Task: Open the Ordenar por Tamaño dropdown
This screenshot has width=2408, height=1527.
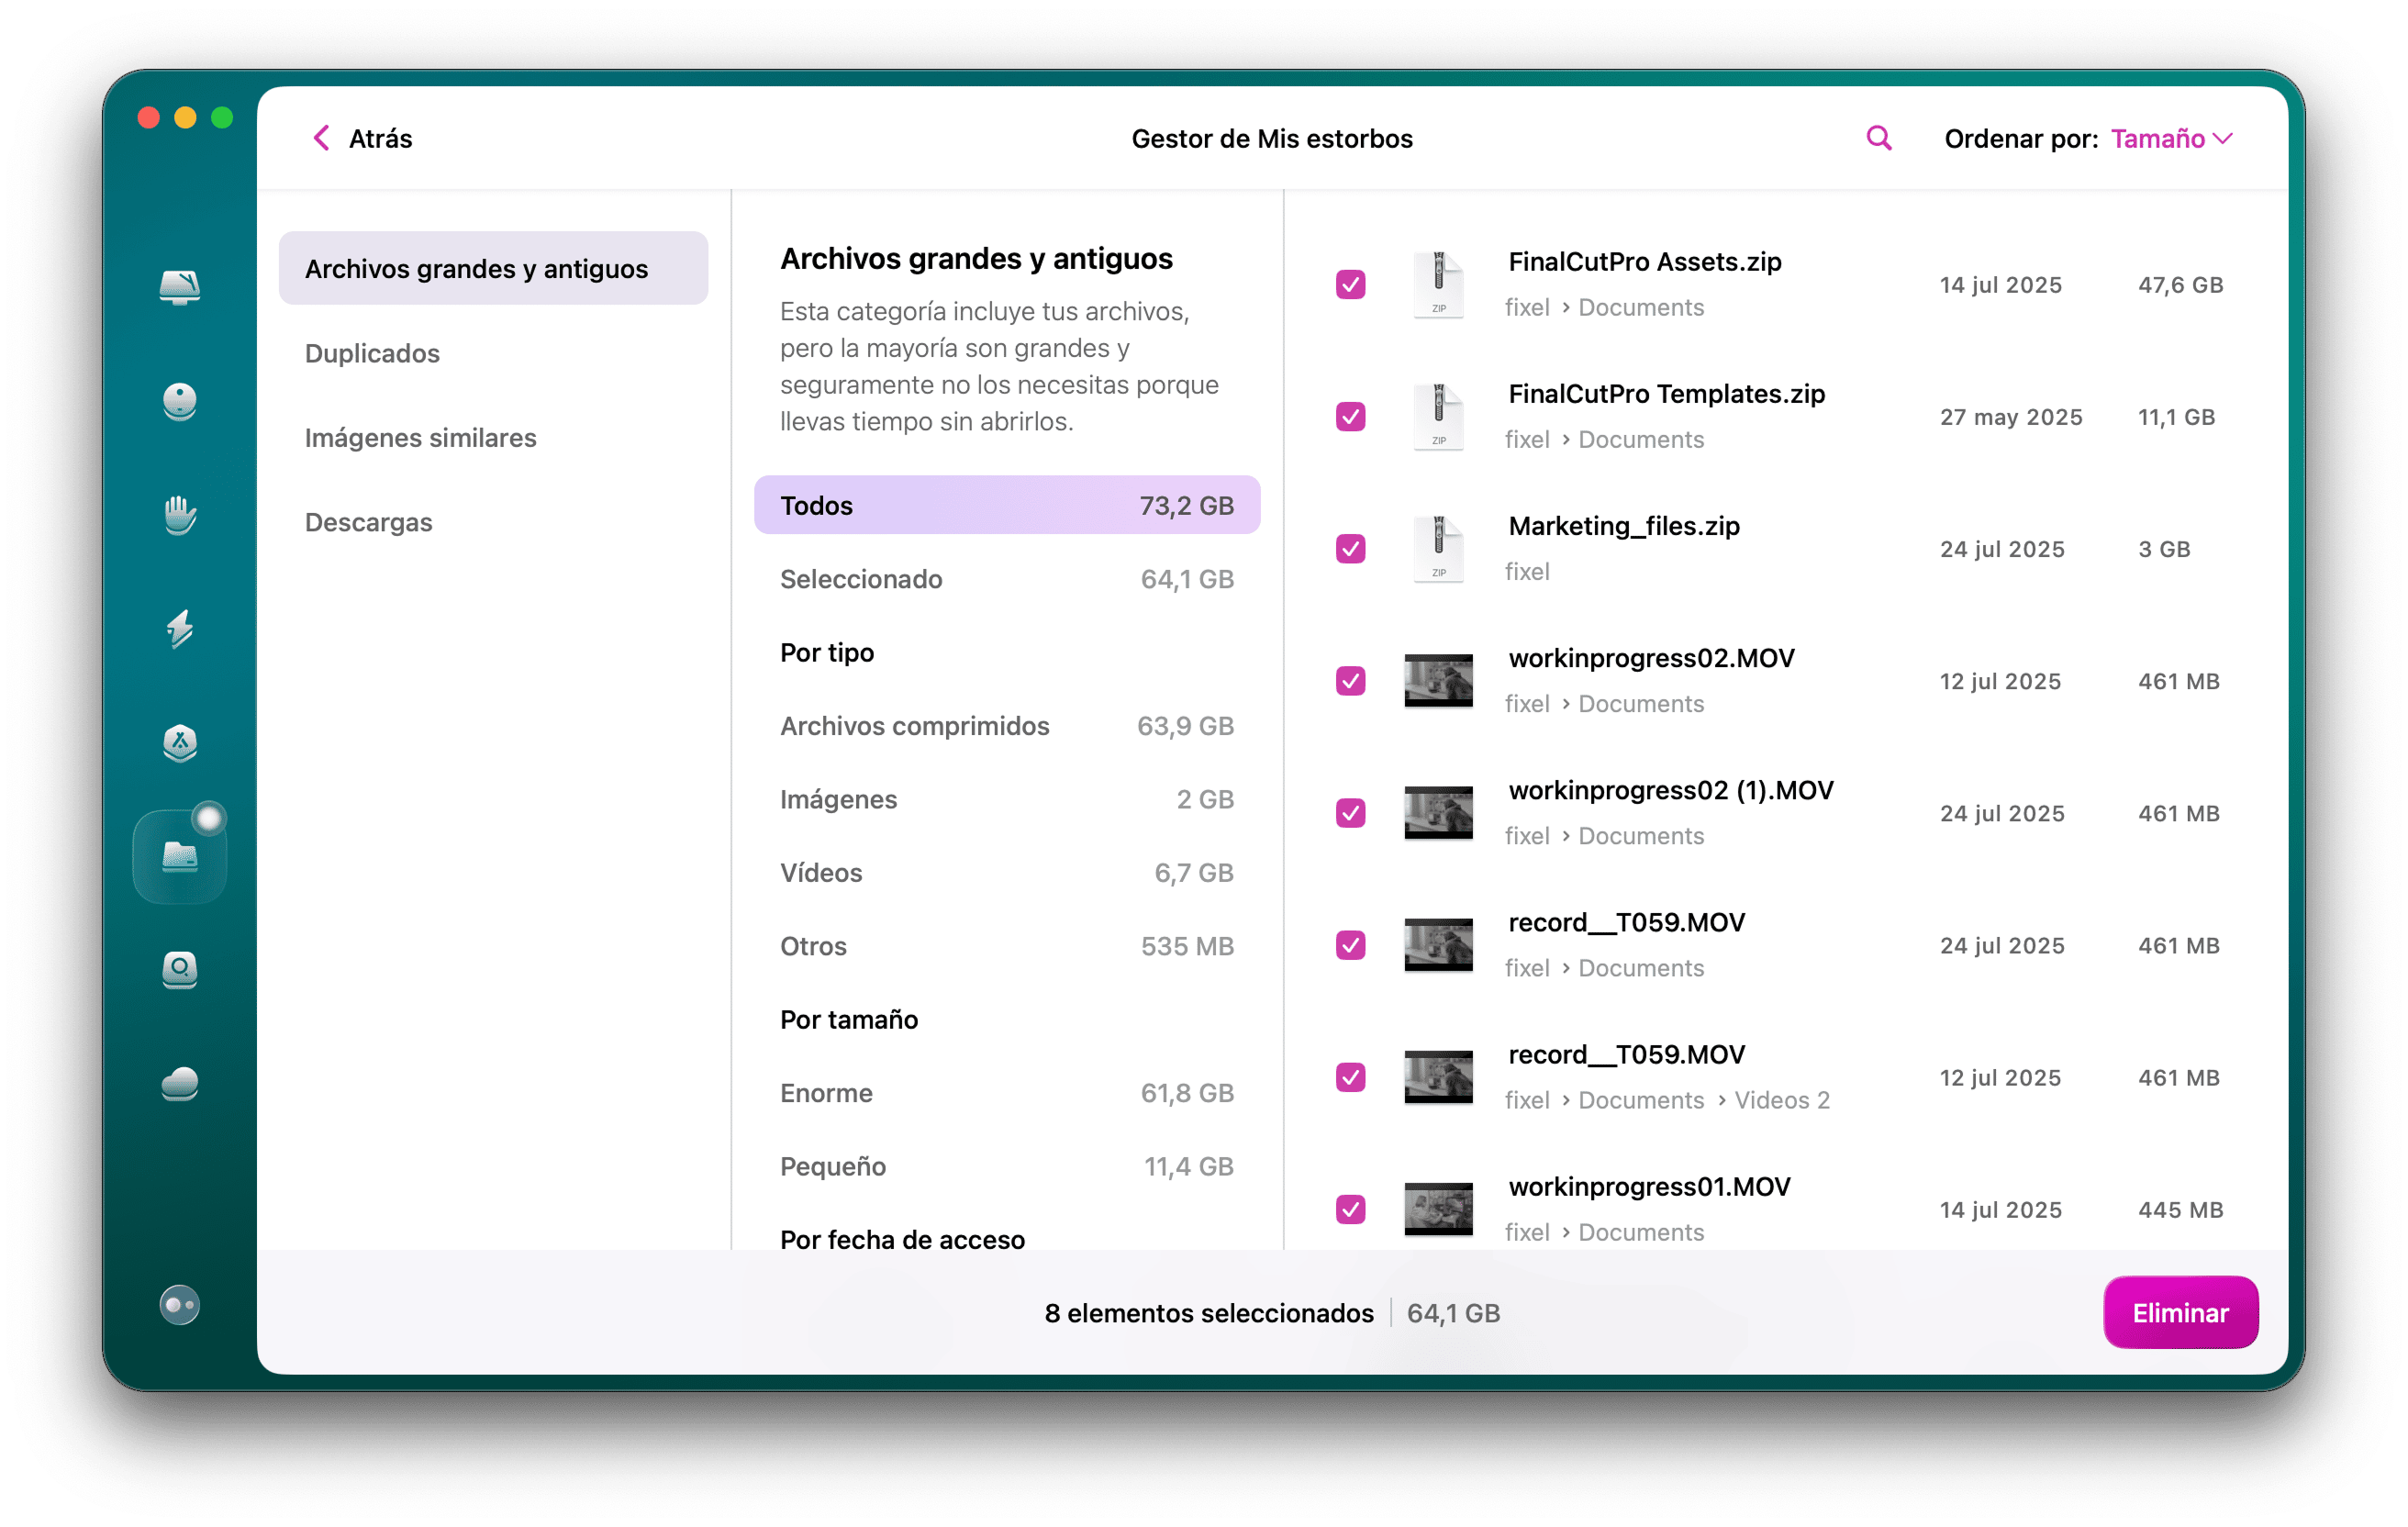Action: click(x=2170, y=138)
